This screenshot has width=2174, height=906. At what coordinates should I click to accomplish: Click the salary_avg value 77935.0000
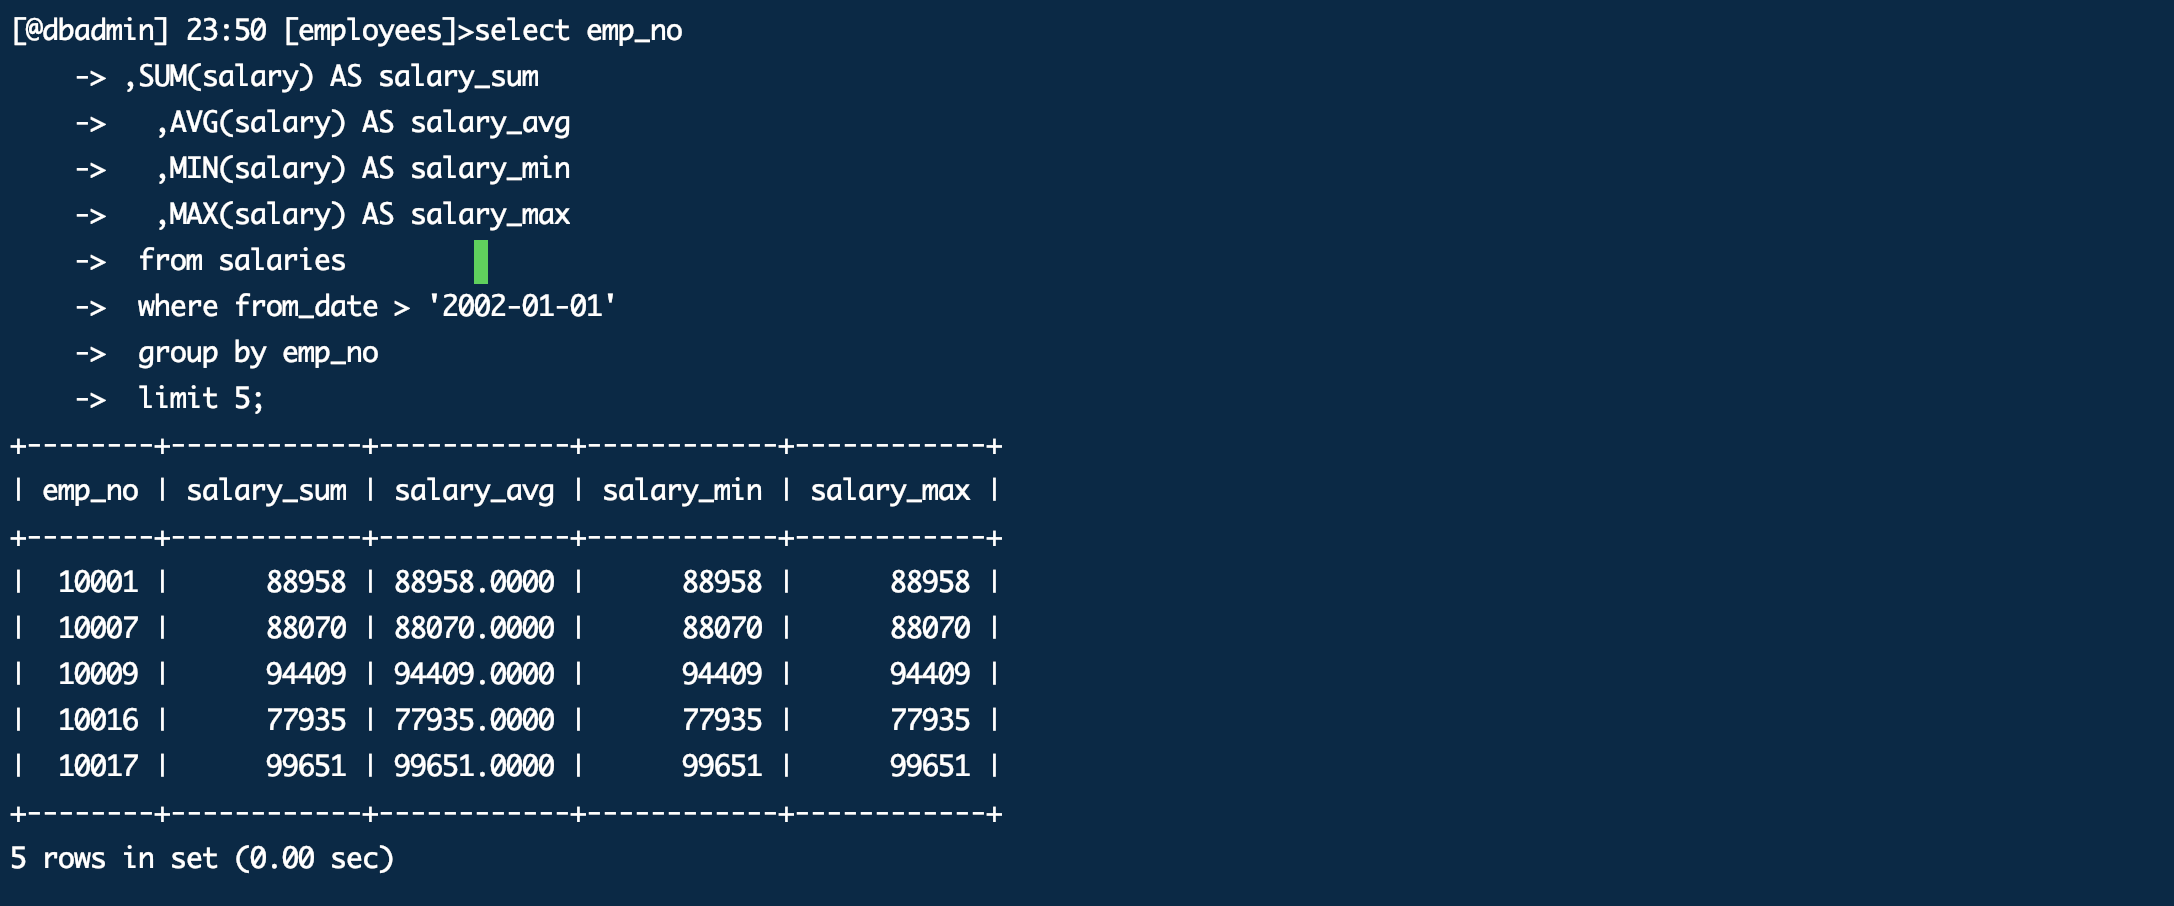[474, 721]
